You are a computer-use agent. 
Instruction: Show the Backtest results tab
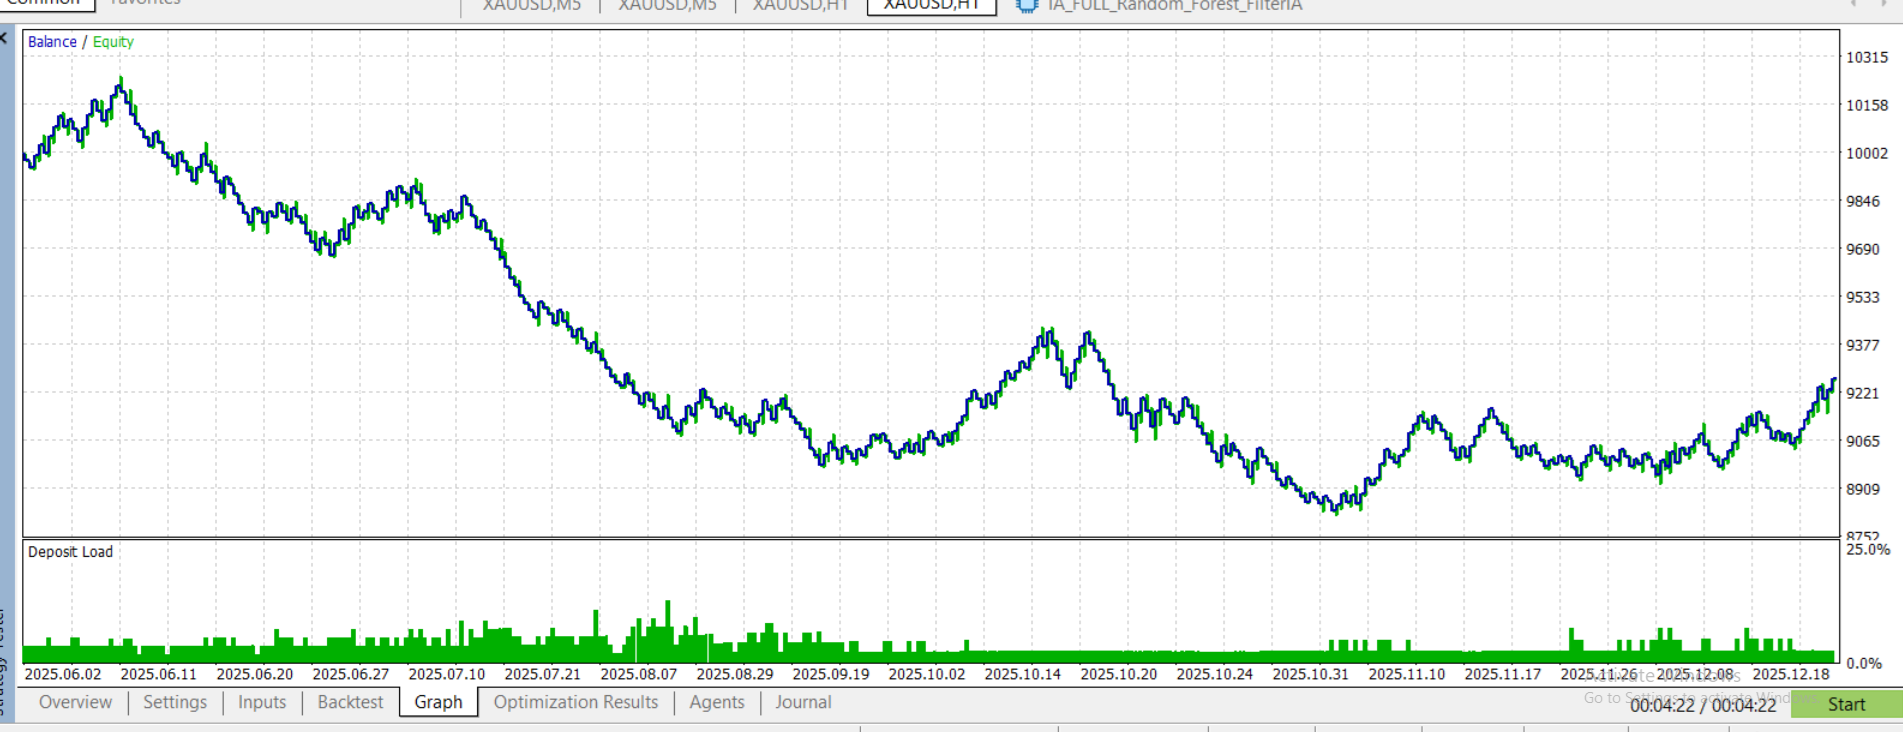350,702
